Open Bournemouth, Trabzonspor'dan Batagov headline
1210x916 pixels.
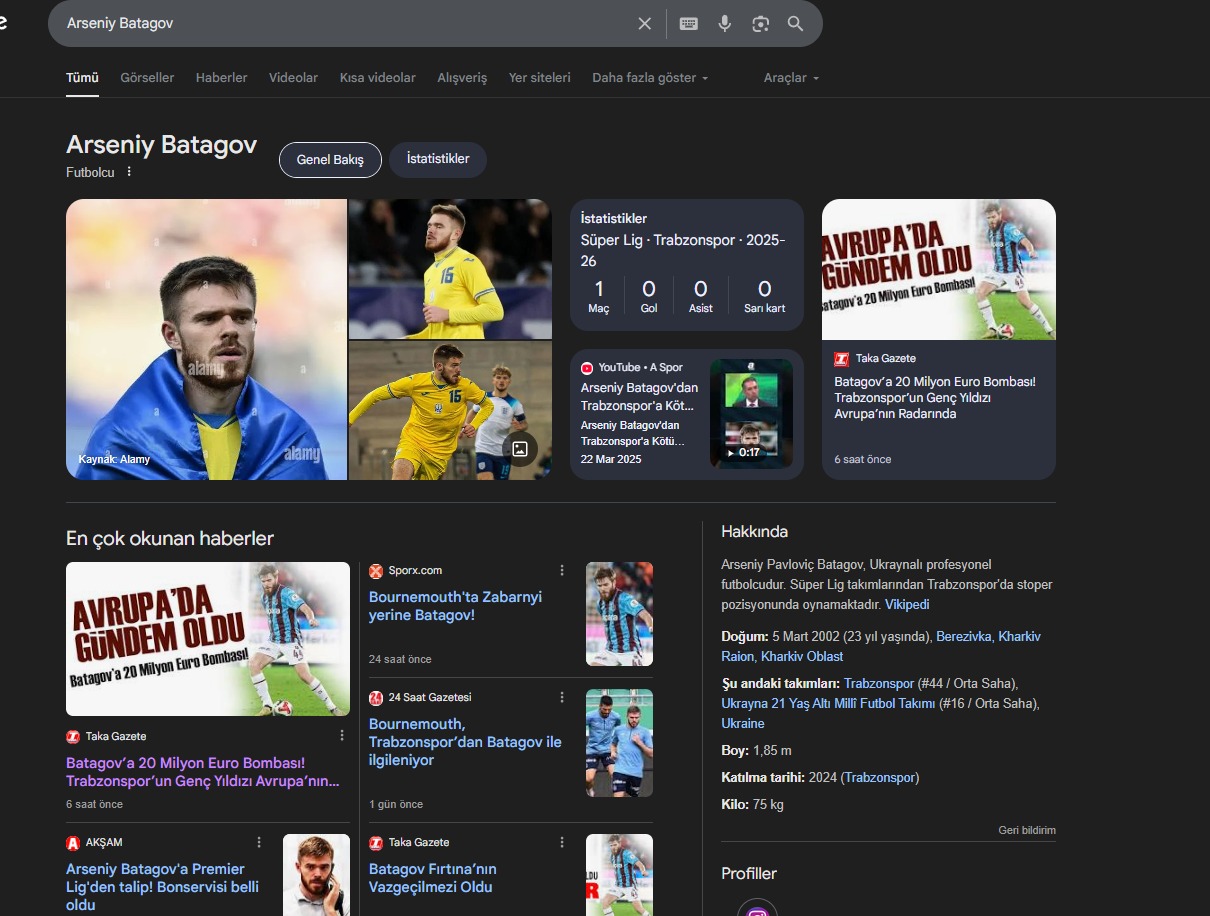465,742
